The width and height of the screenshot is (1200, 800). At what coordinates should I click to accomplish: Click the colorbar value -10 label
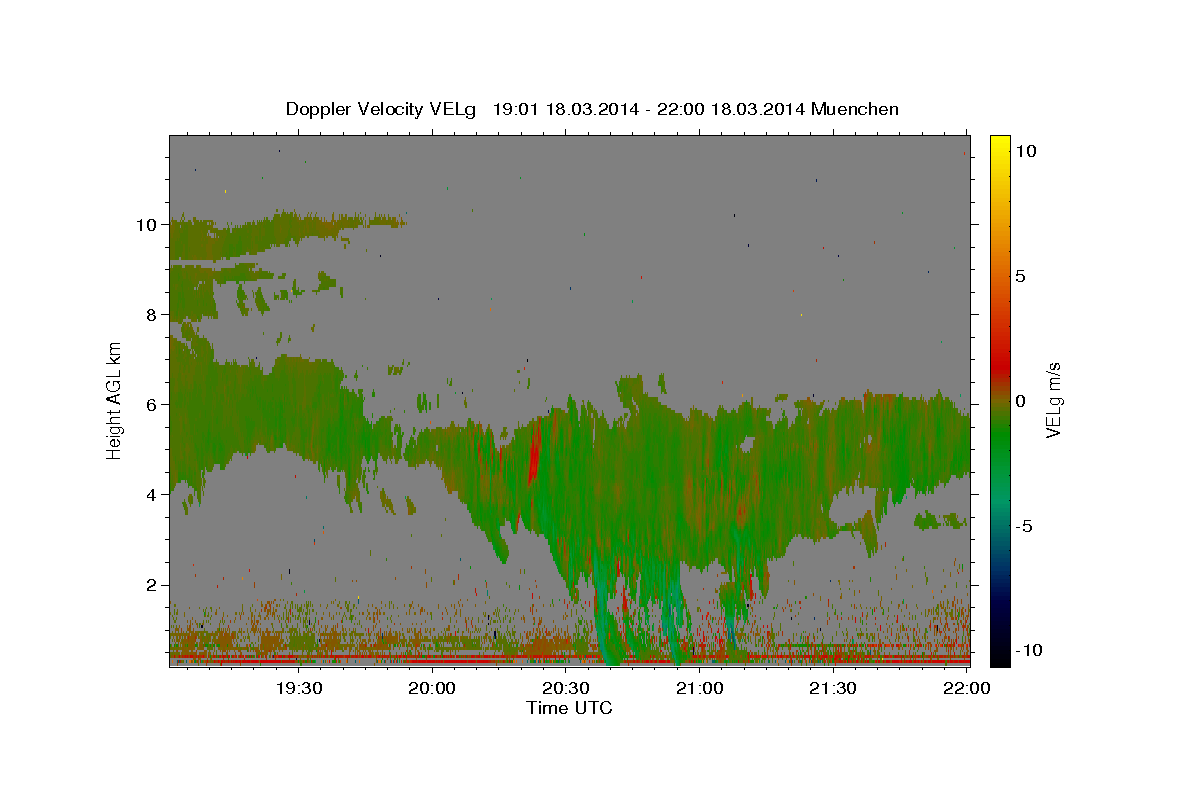tap(1028, 650)
